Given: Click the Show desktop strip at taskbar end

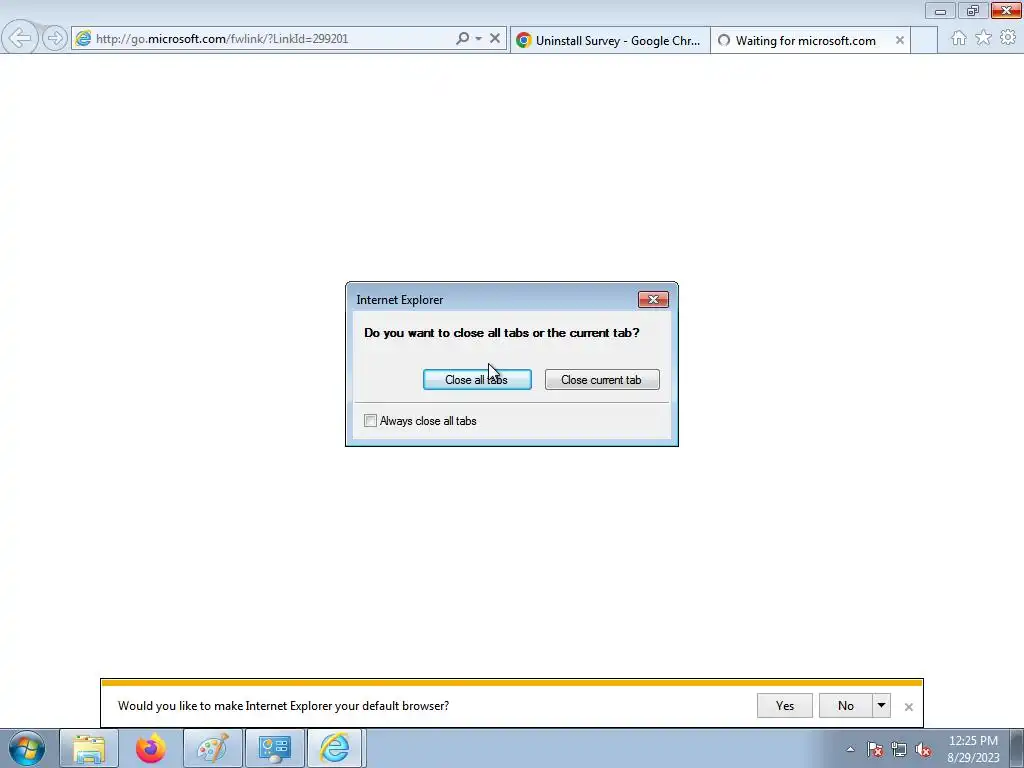Looking at the screenshot, I should (x=1017, y=748).
